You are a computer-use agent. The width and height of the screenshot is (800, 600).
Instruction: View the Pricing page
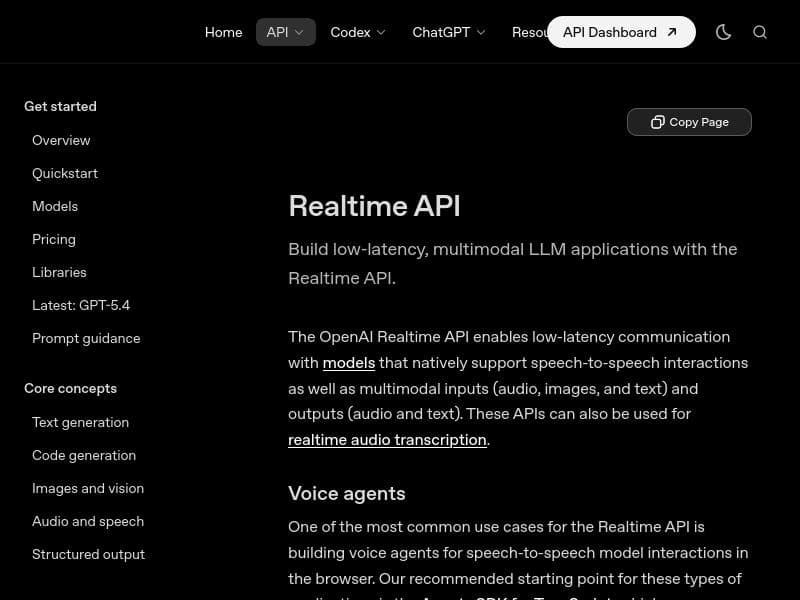tap(54, 239)
